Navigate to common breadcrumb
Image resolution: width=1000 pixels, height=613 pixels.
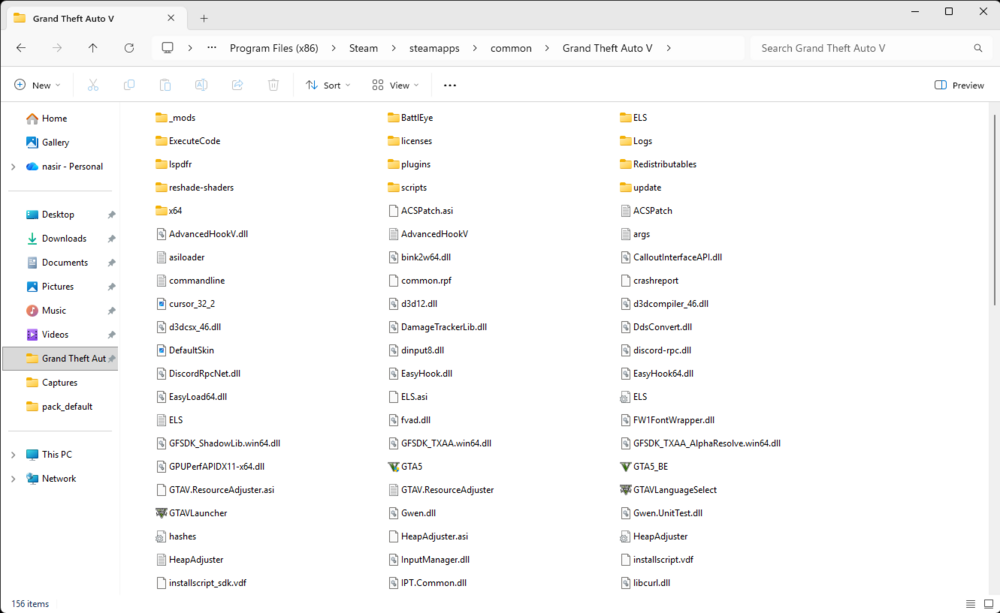(x=511, y=48)
